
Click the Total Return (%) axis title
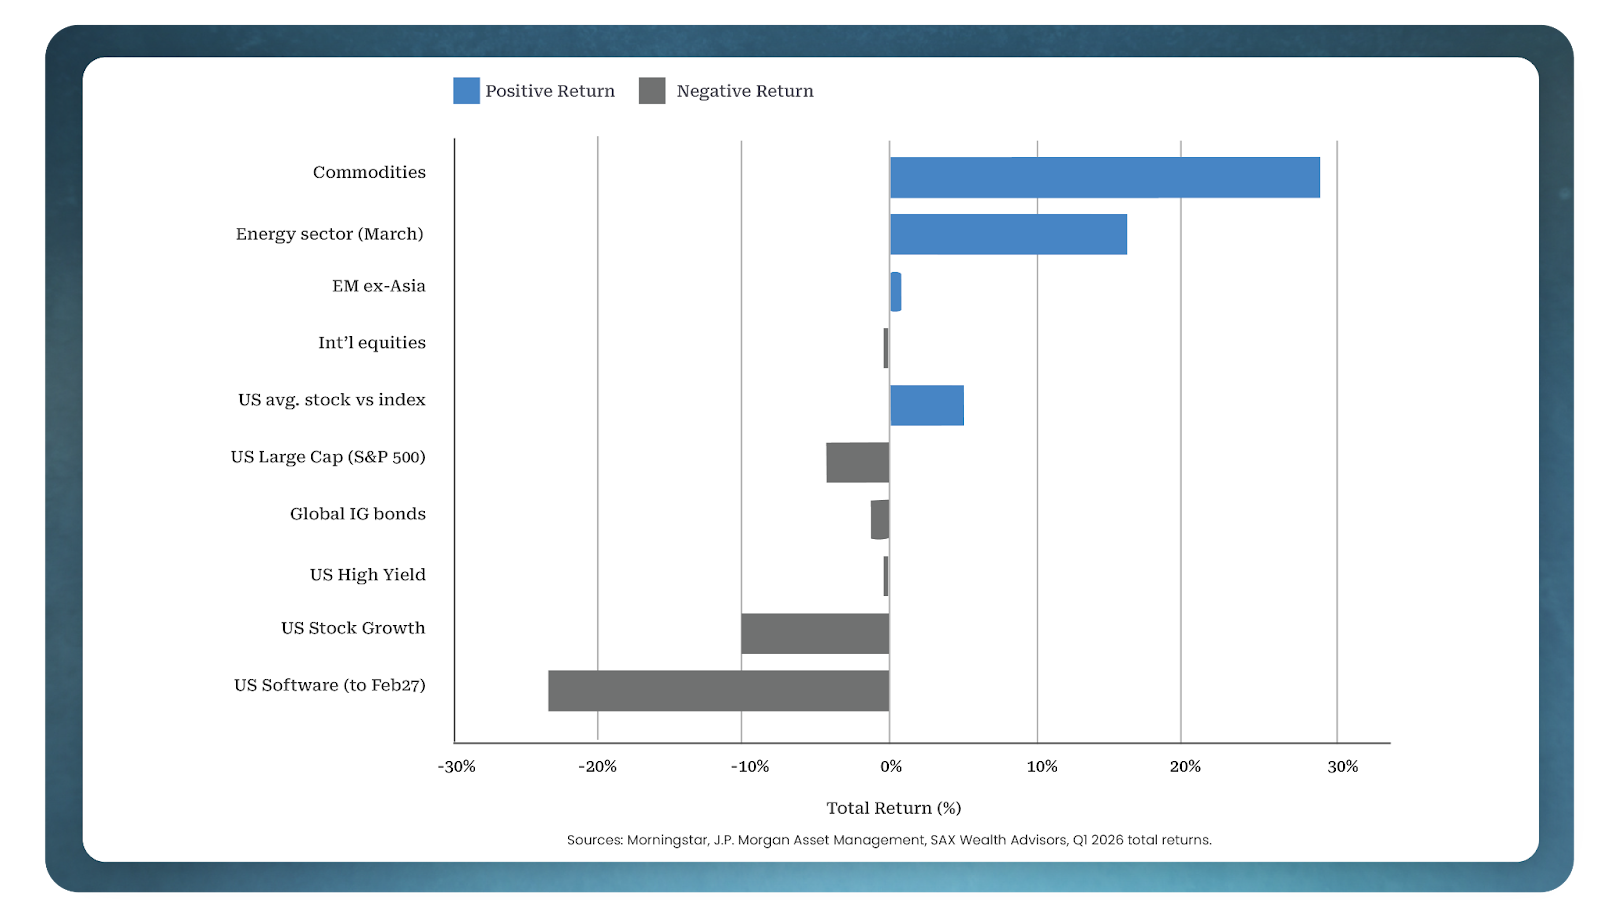[893, 808]
